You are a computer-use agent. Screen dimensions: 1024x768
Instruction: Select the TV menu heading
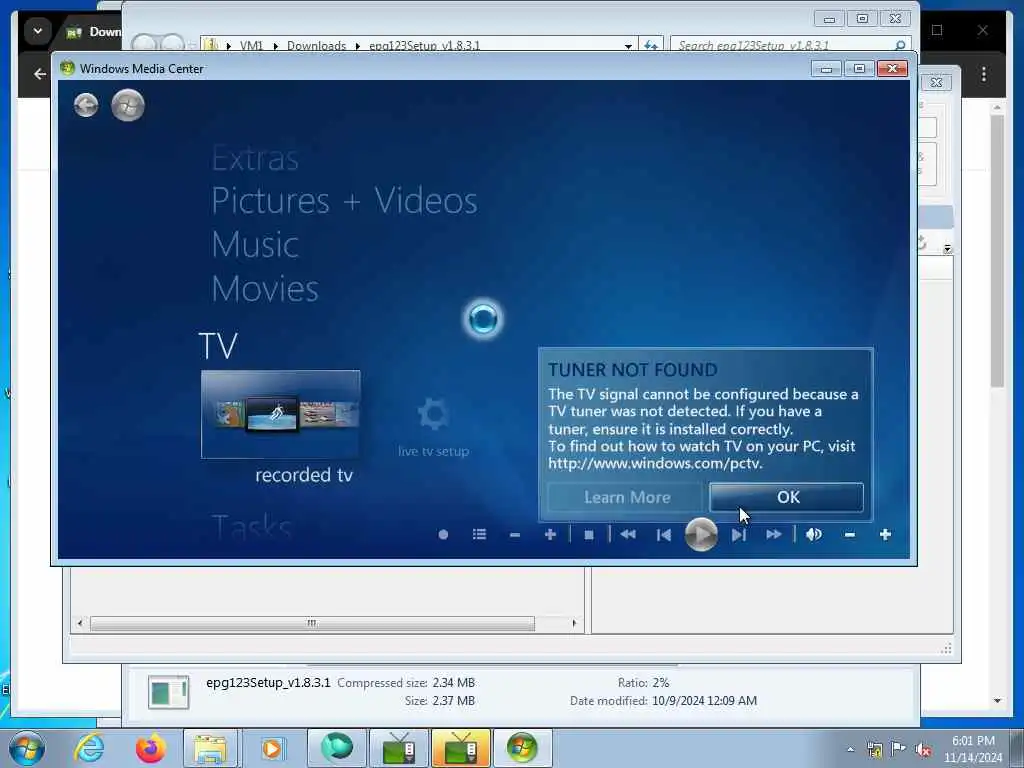217,345
